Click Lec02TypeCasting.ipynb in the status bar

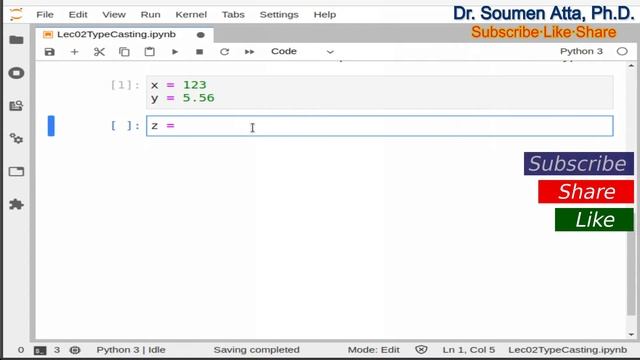(567, 350)
